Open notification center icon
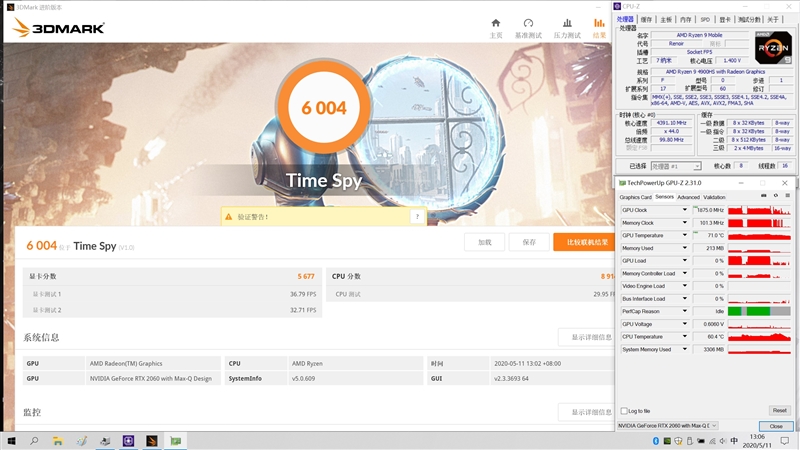The height and width of the screenshot is (450, 800). tap(785, 441)
